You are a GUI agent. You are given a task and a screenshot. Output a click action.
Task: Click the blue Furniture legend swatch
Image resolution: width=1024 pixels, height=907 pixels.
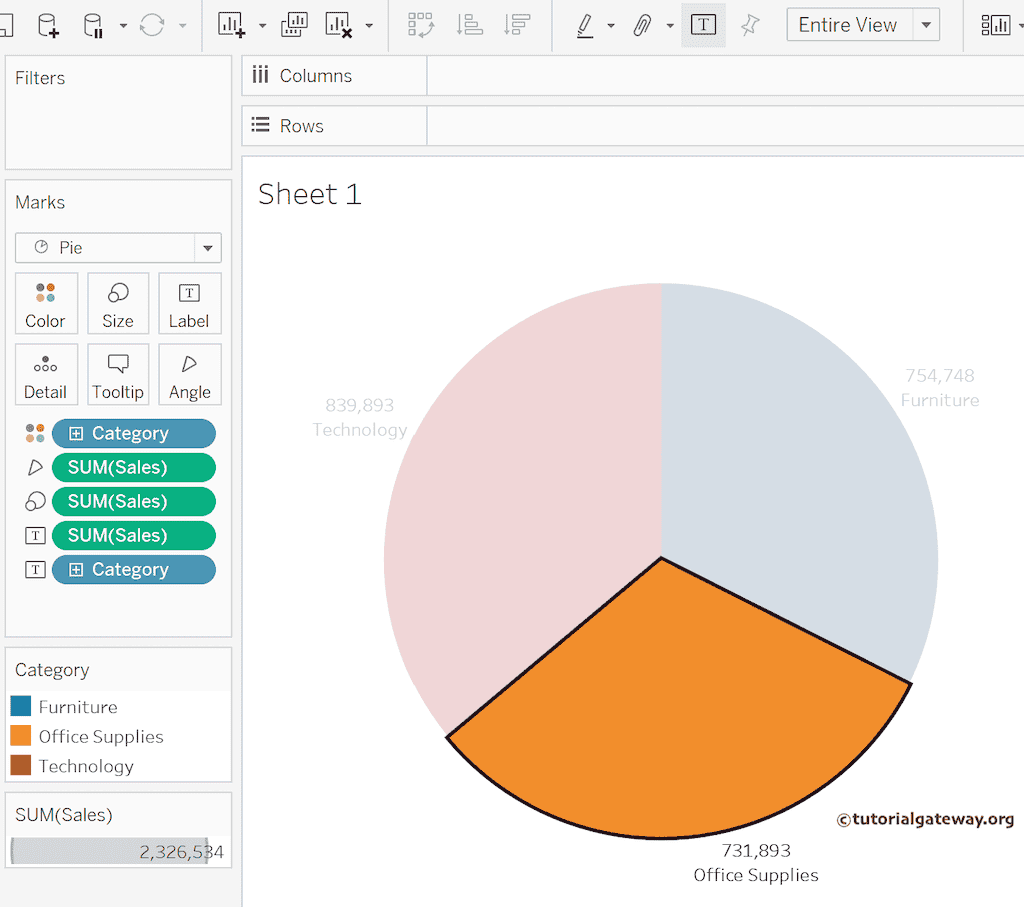pyautogui.click(x=21, y=707)
